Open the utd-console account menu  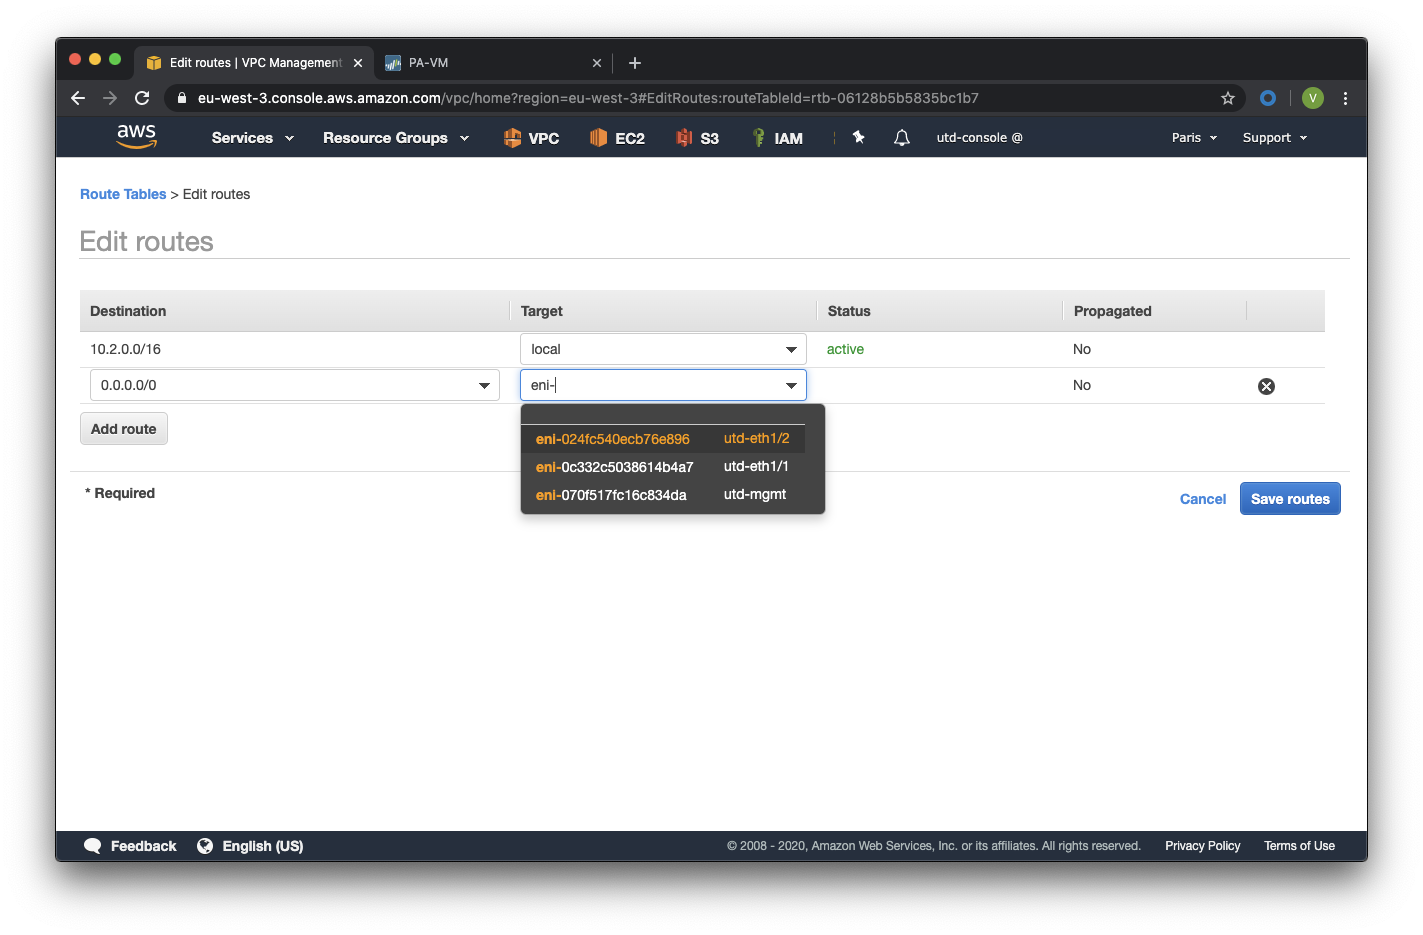(979, 138)
